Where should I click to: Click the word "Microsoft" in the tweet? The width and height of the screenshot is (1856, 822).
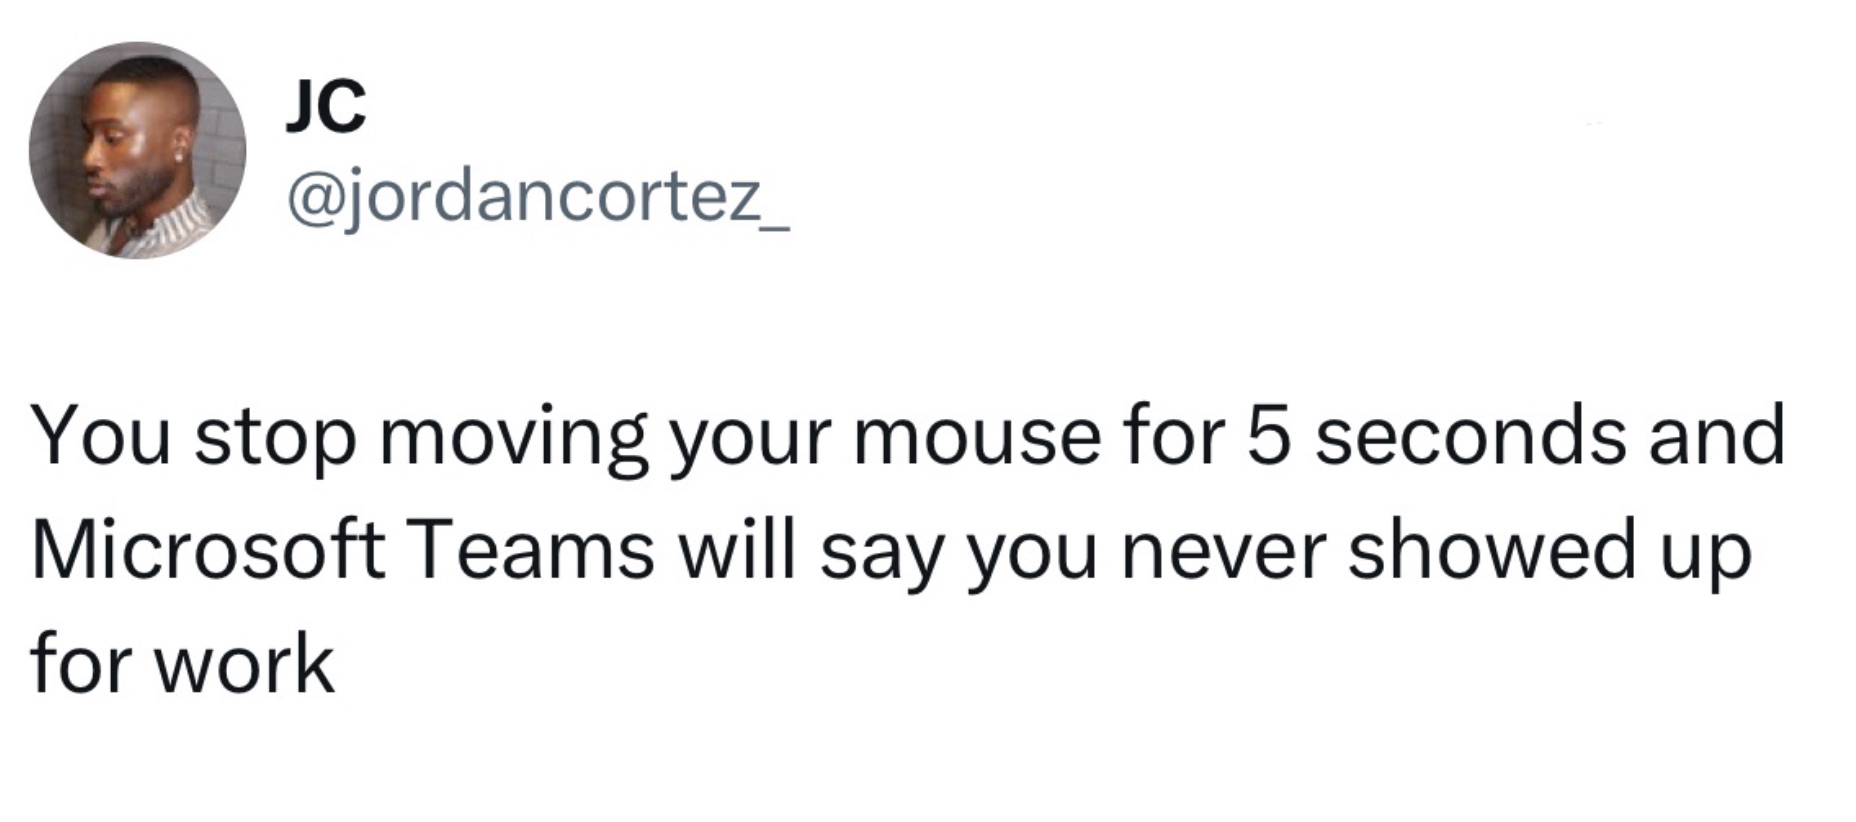(x=208, y=550)
